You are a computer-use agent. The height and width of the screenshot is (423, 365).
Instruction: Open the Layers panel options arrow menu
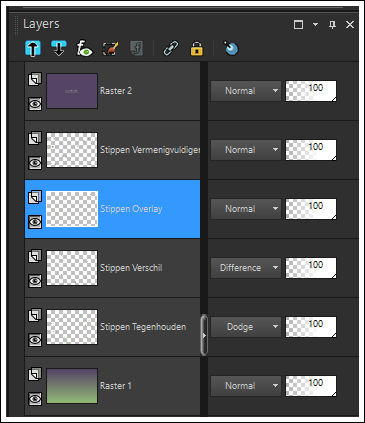pyautogui.click(x=315, y=25)
